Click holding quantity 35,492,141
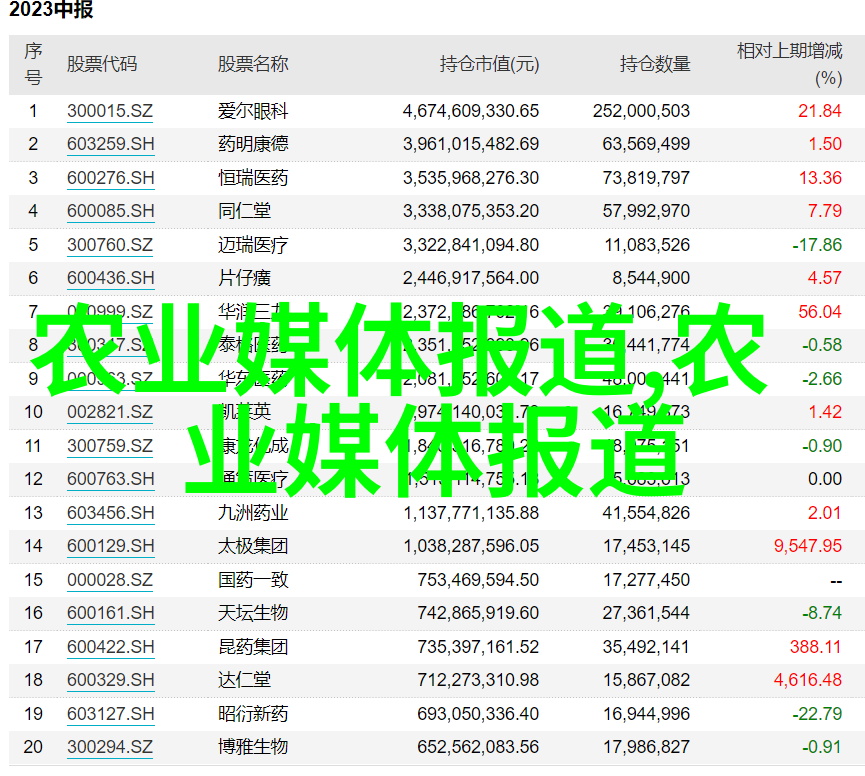This screenshot has height=776, width=865. [x=646, y=646]
